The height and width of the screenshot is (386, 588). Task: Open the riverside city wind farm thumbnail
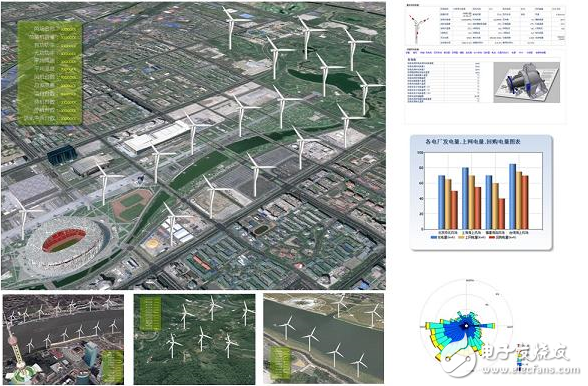click(x=63, y=339)
